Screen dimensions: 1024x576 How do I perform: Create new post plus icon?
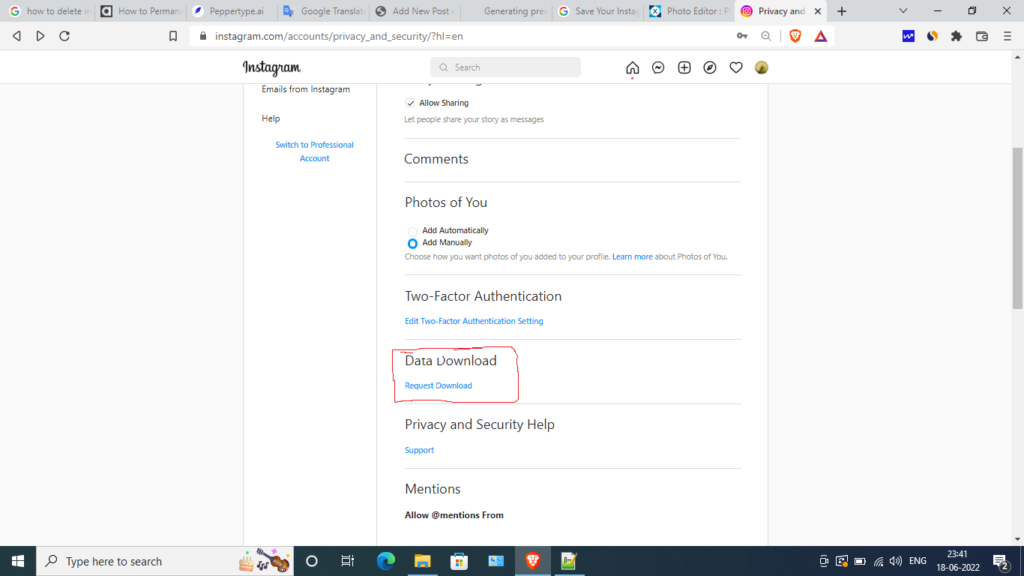[x=684, y=67]
